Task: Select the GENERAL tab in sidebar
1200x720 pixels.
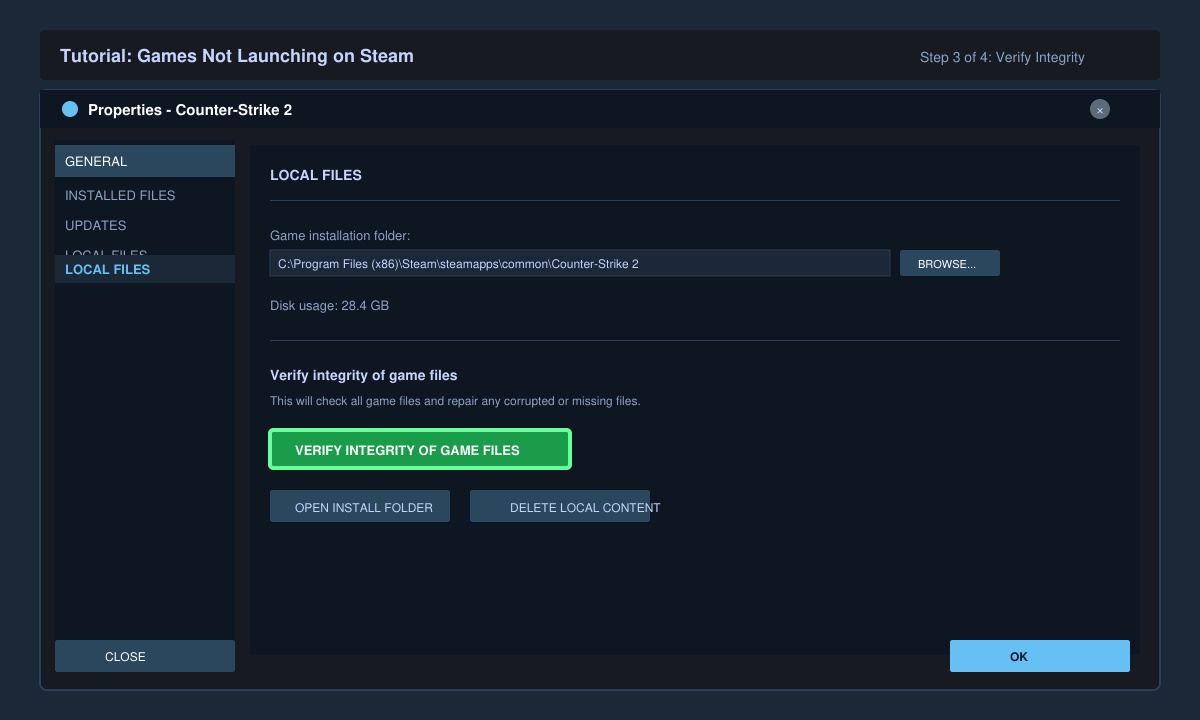Action: (145, 161)
